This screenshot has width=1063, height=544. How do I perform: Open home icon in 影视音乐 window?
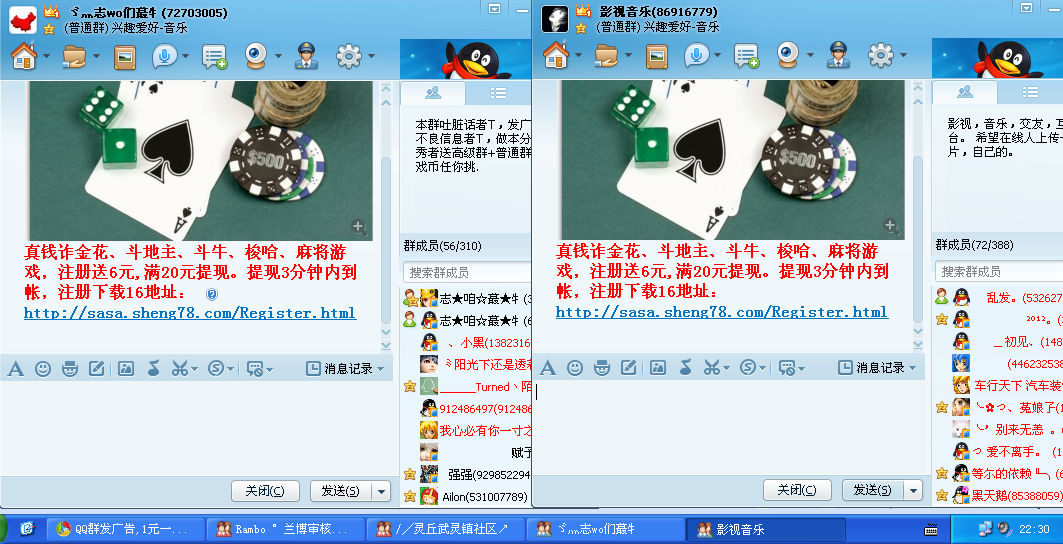(x=556, y=56)
